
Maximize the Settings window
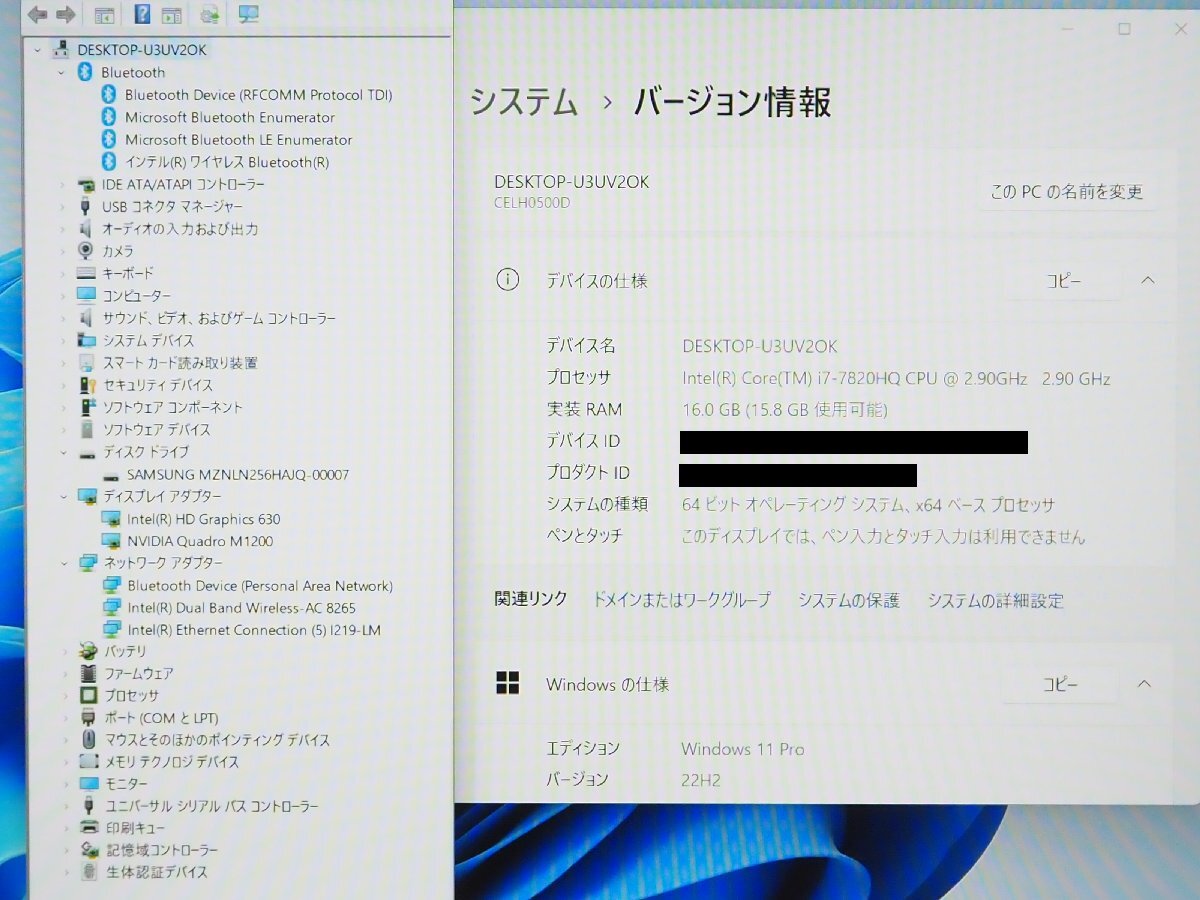tap(1125, 29)
